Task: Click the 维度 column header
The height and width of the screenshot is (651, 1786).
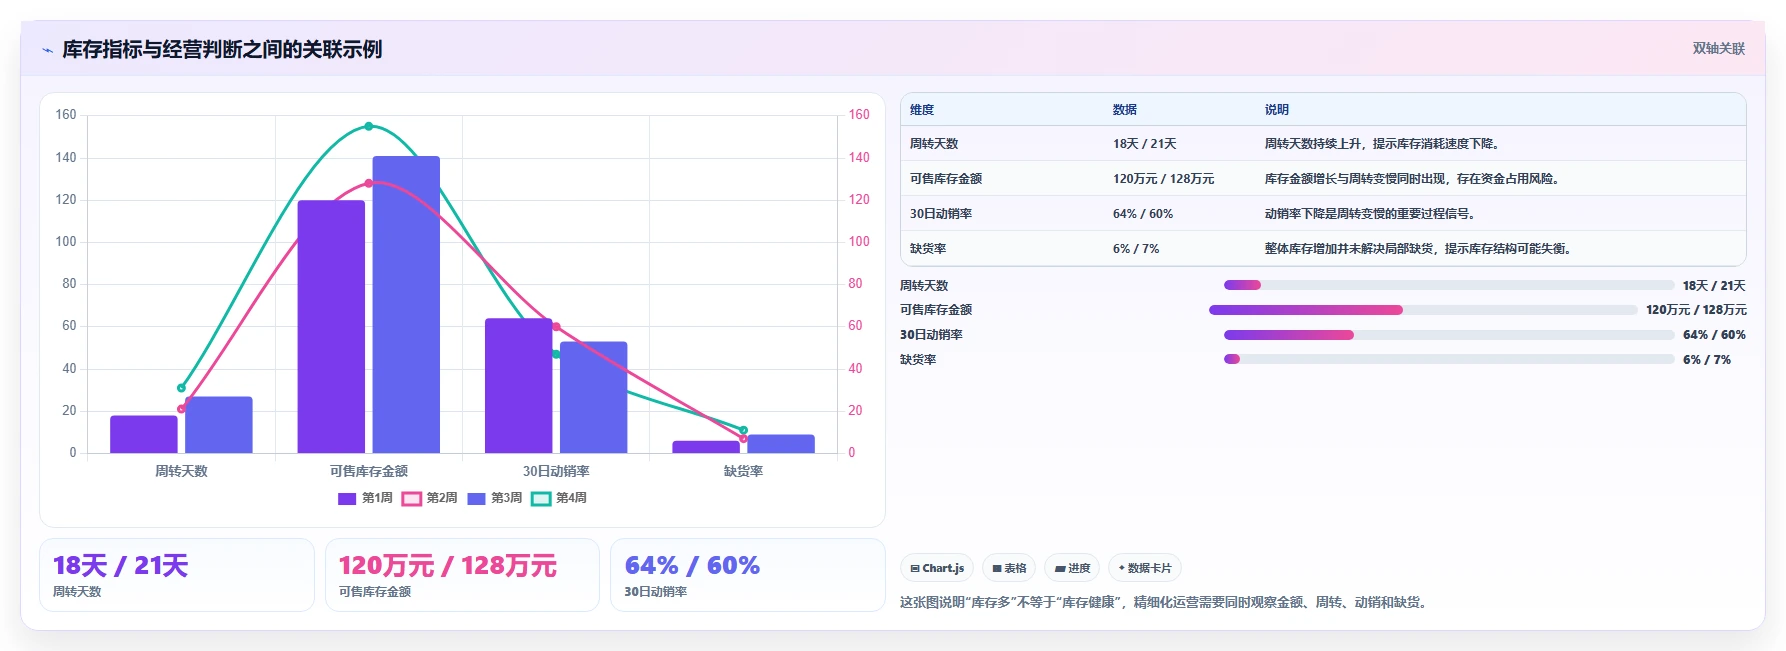Action: pos(922,110)
